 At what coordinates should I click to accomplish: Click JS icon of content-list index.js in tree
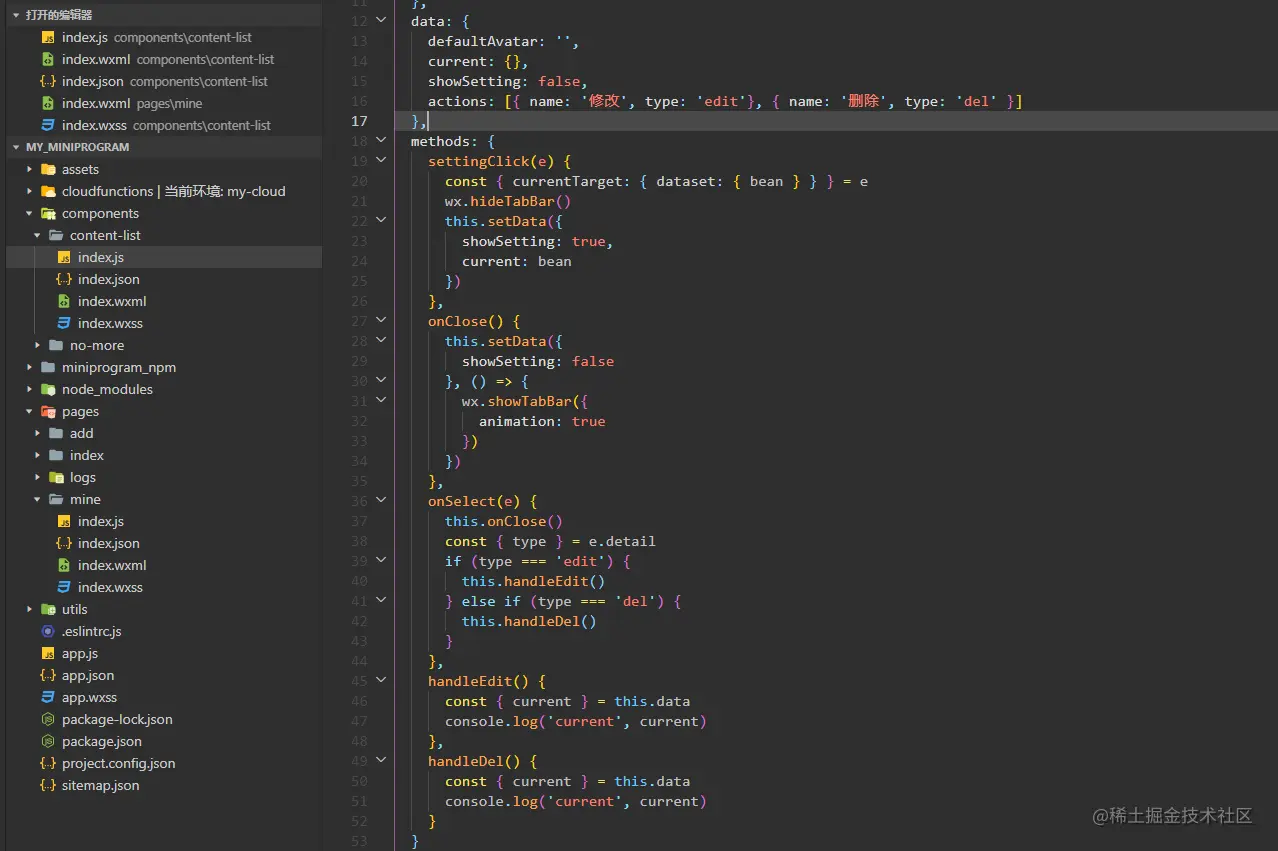tap(64, 257)
